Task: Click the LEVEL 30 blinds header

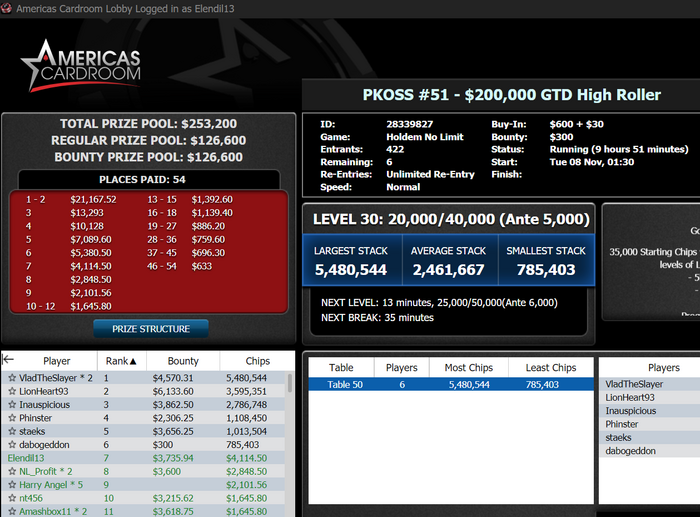Action: 451,219
